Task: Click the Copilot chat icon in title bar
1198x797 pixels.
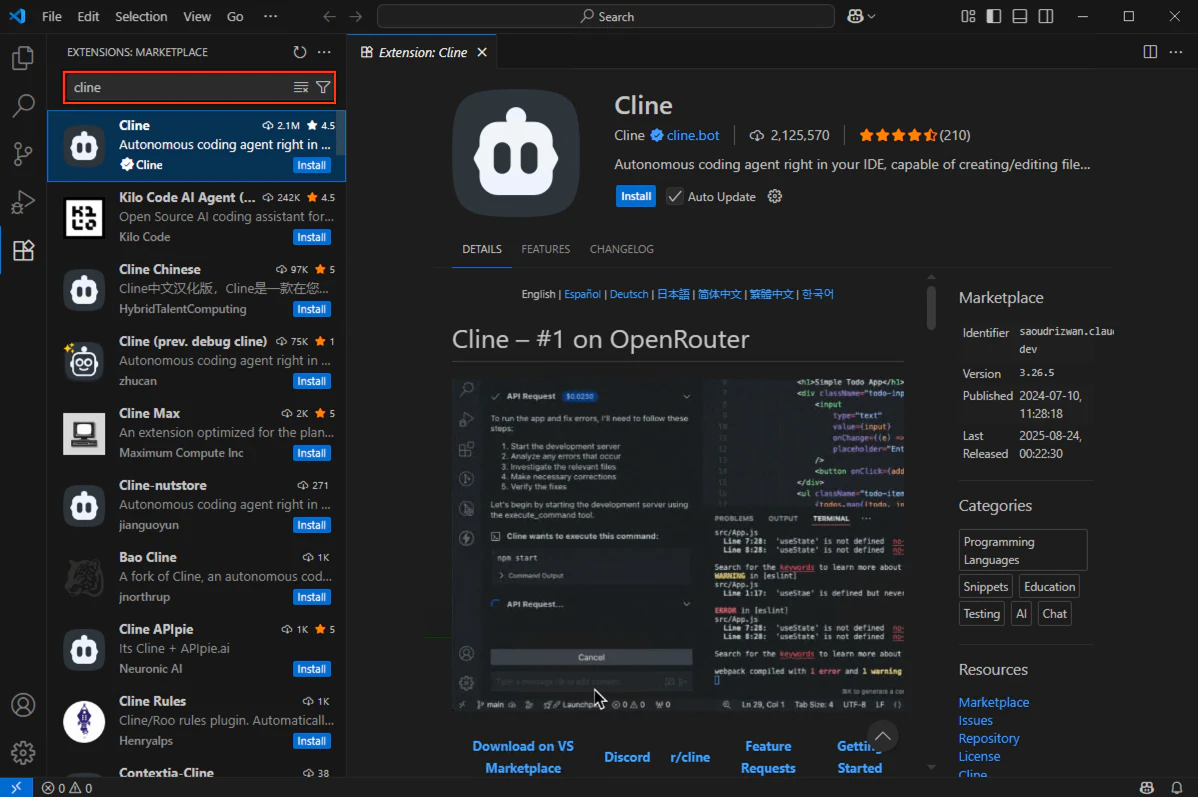Action: 855,16
